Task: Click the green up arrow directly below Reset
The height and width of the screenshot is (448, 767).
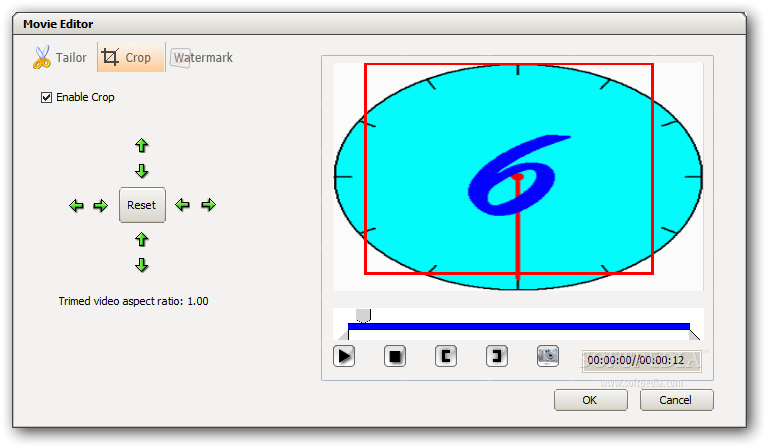Action: point(141,239)
